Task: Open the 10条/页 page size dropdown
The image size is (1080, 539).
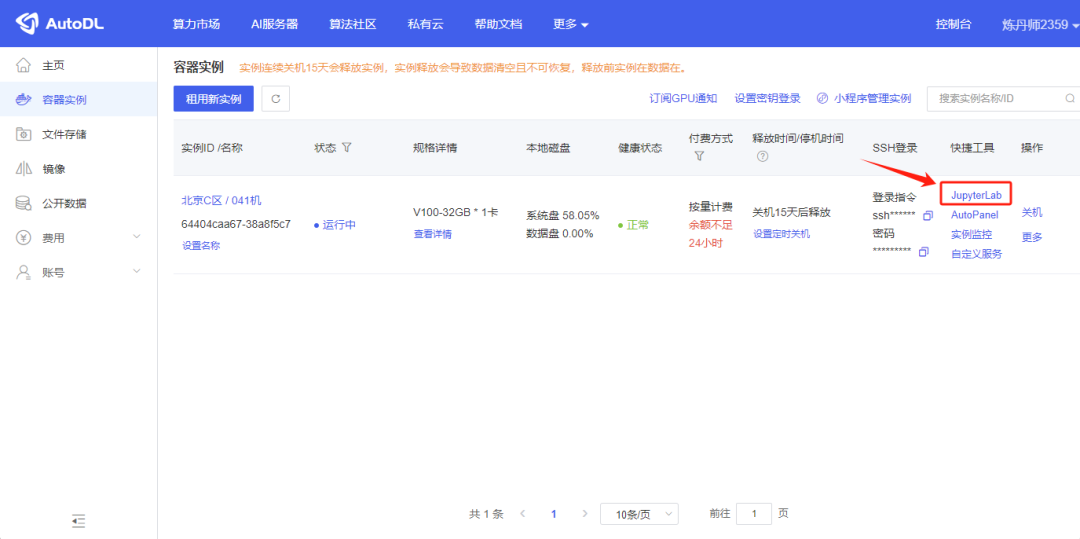Action: tap(639, 514)
